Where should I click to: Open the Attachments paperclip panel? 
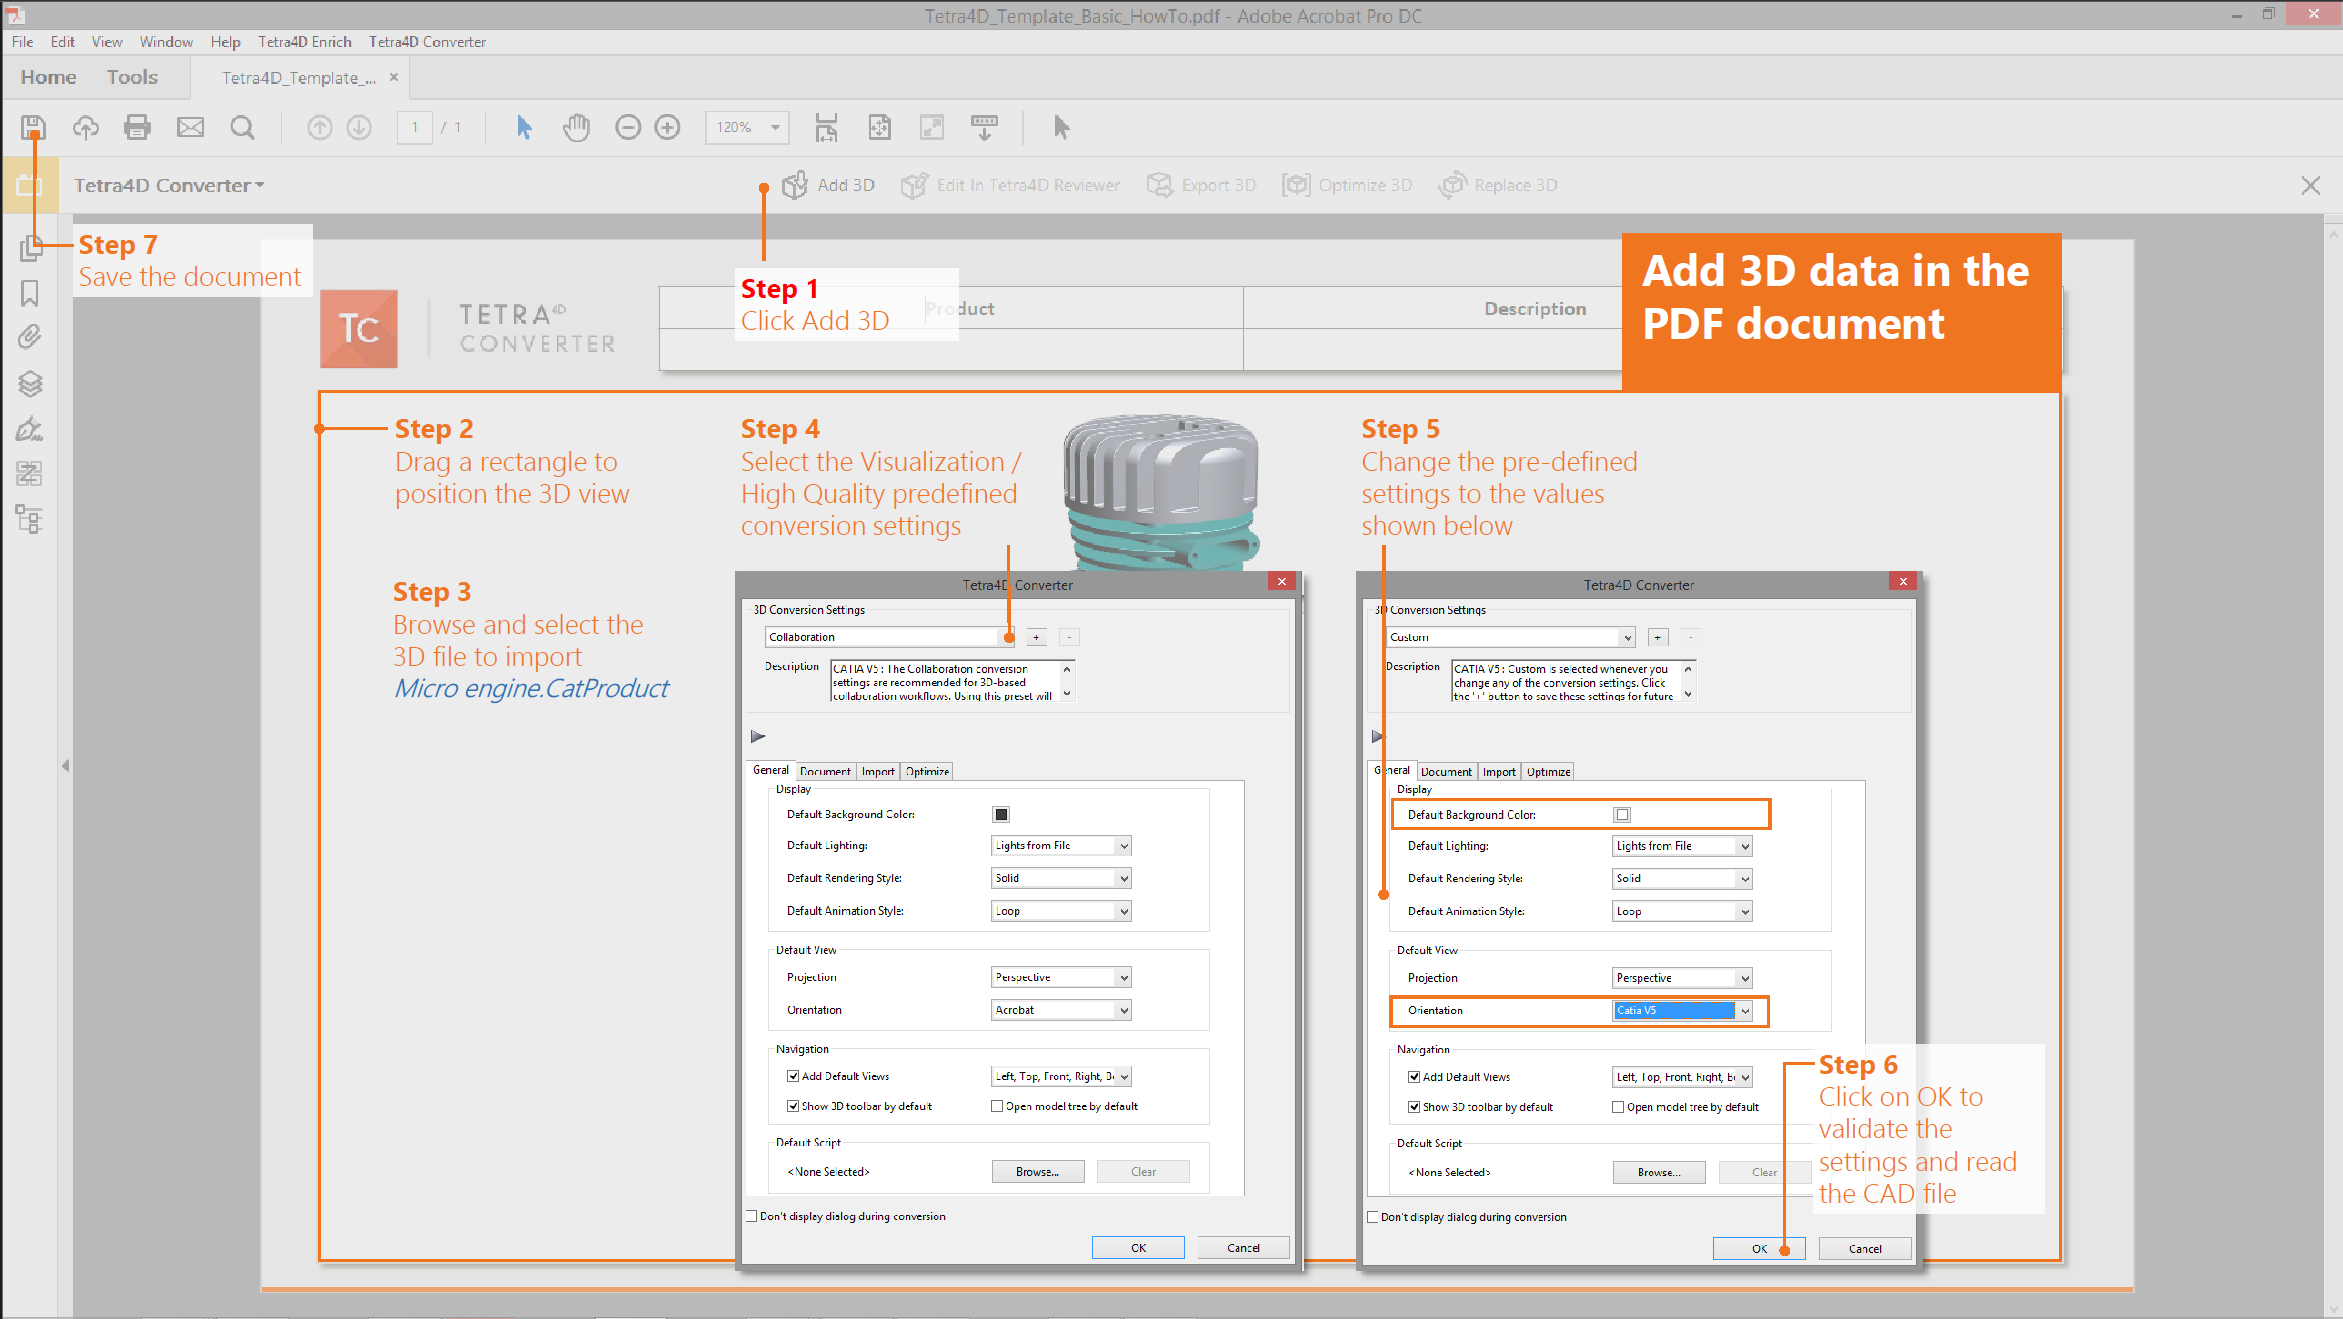(30, 337)
